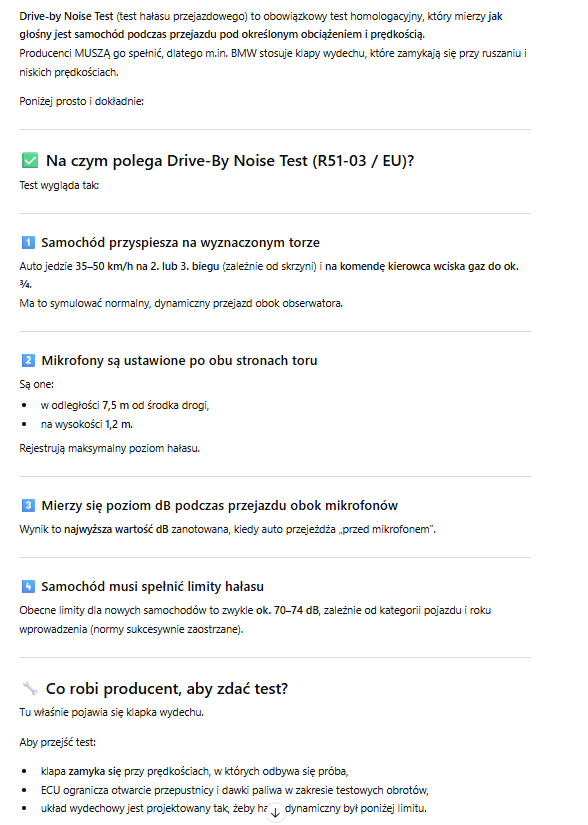Image resolution: width=588 pixels, height=825 pixels.
Task: Click heading 'Mikrofony są ustawione po obu stronach toru'
Action: point(179,360)
